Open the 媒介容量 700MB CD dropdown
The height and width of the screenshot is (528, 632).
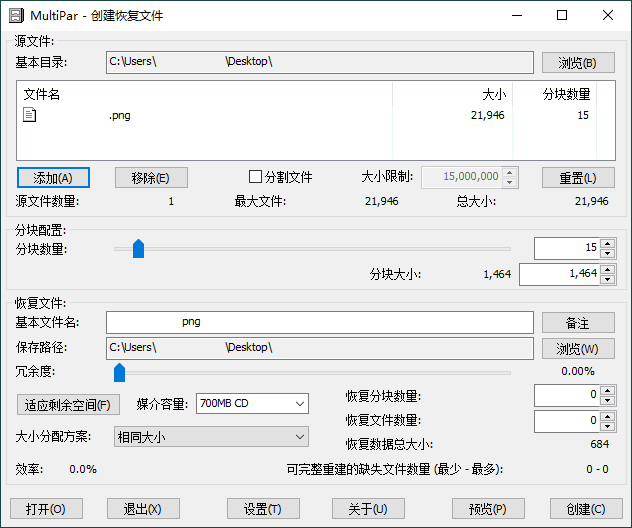tap(252, 404)
